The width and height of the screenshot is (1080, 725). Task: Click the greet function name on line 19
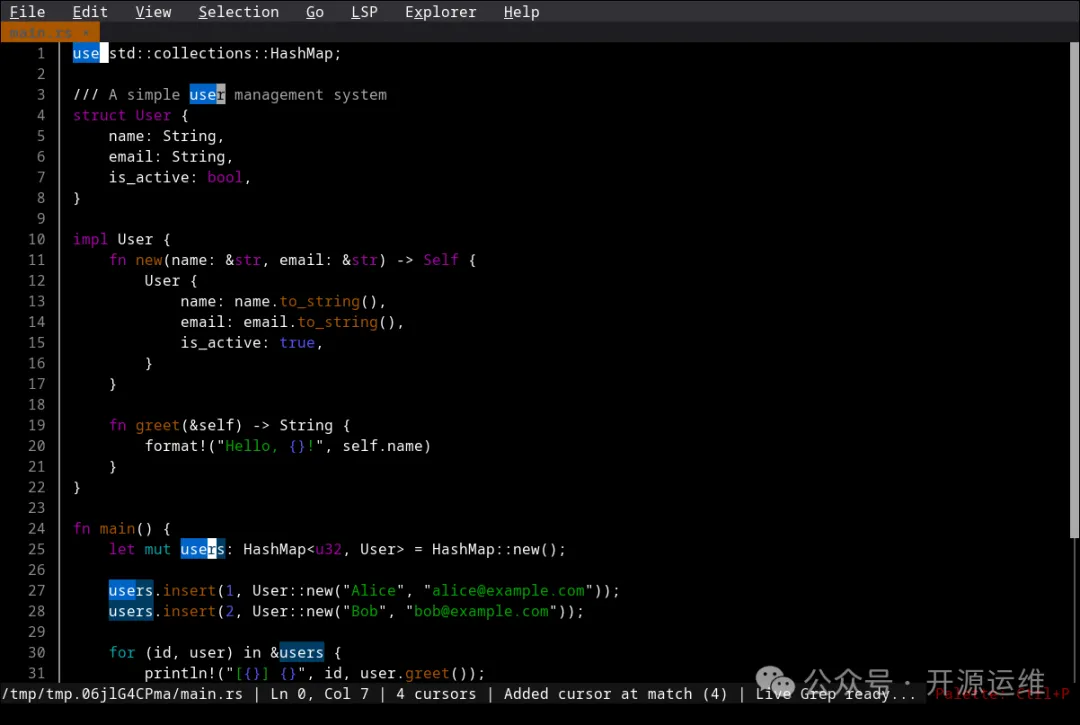click(x=158, y=425)
